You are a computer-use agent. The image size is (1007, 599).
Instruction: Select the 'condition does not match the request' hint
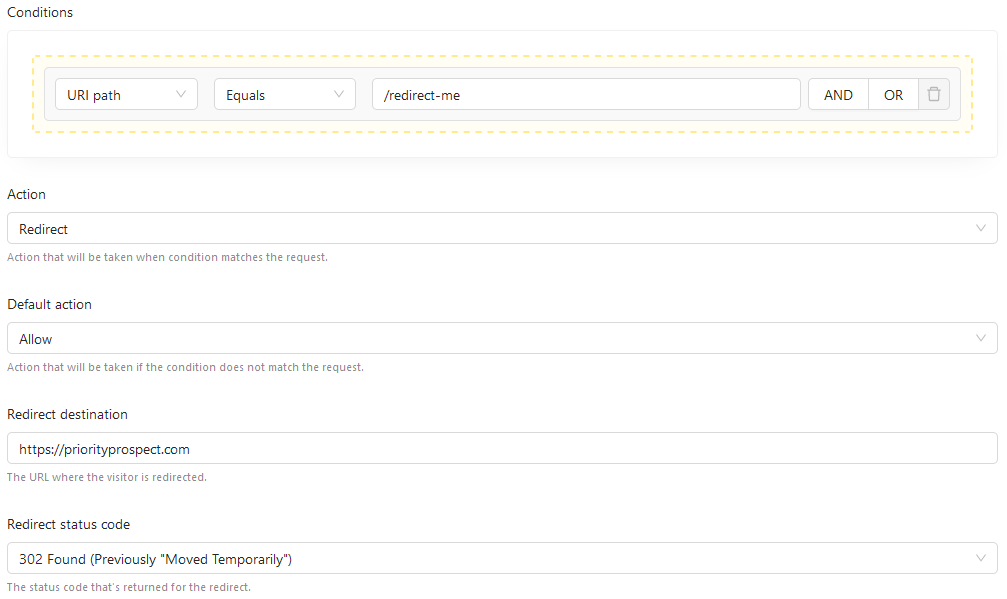pos(185,367)
